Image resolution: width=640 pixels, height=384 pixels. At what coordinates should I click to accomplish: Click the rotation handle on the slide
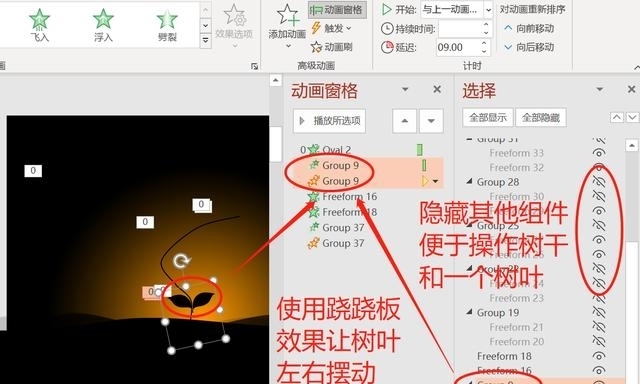pos(181,261)
